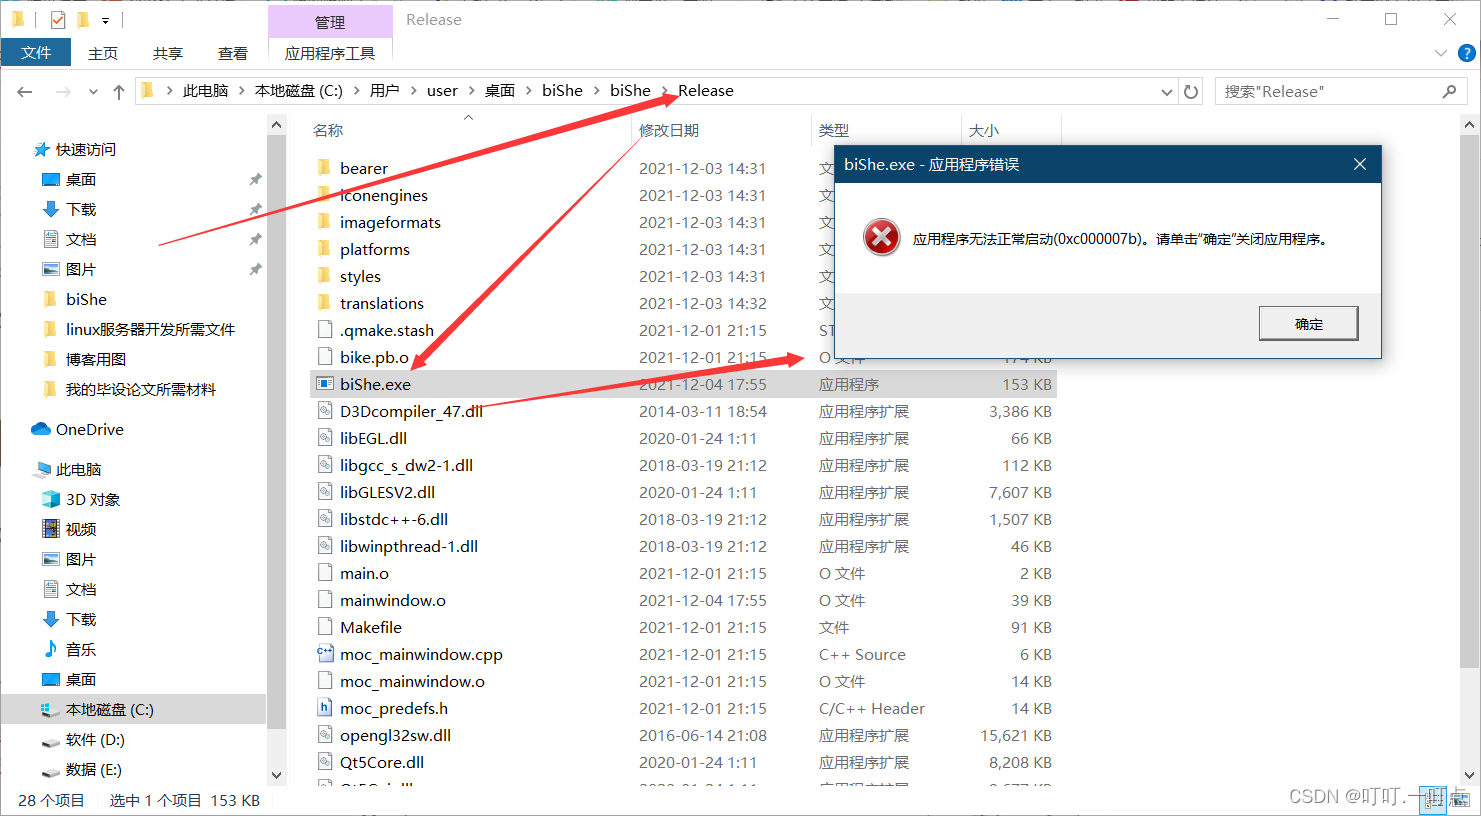Viewport: 1481px width, 816px height.
Task: Open 音乐 in navigation pane
Action: pos(70,649)
